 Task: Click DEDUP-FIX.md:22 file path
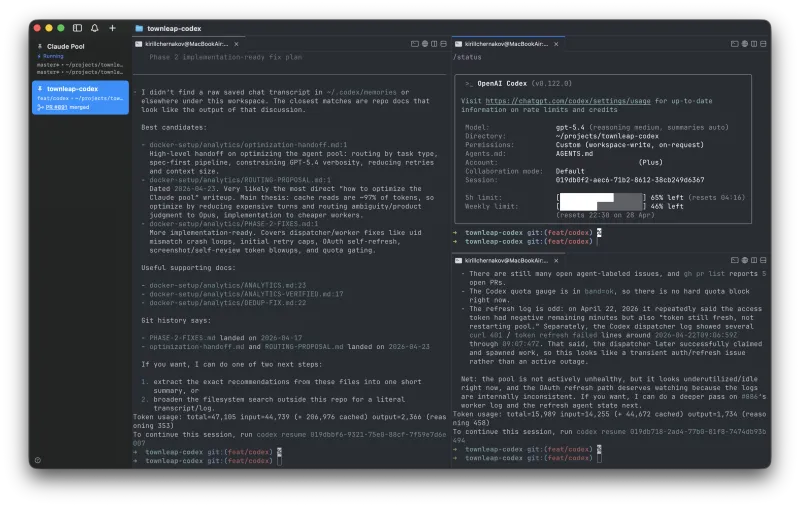pos(228,303)
